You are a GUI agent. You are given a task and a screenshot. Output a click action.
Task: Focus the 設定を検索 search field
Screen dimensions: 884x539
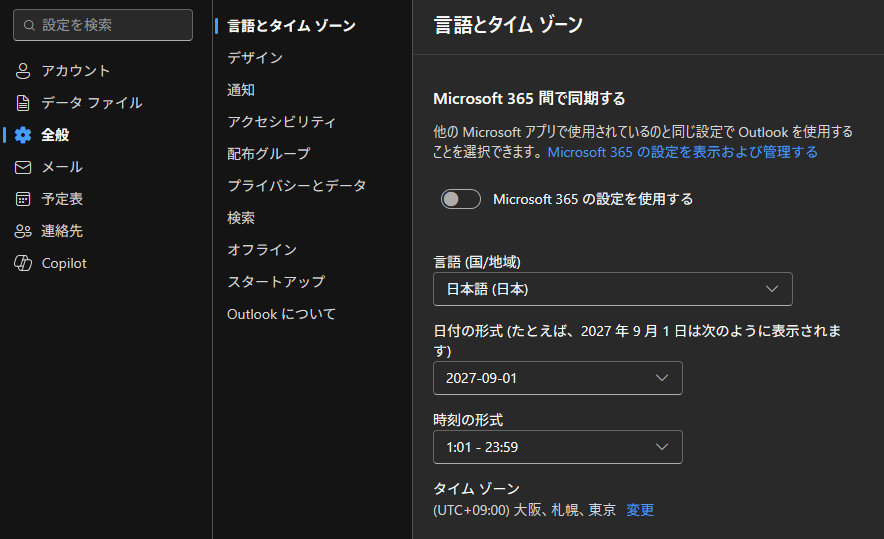pos(103,25)
